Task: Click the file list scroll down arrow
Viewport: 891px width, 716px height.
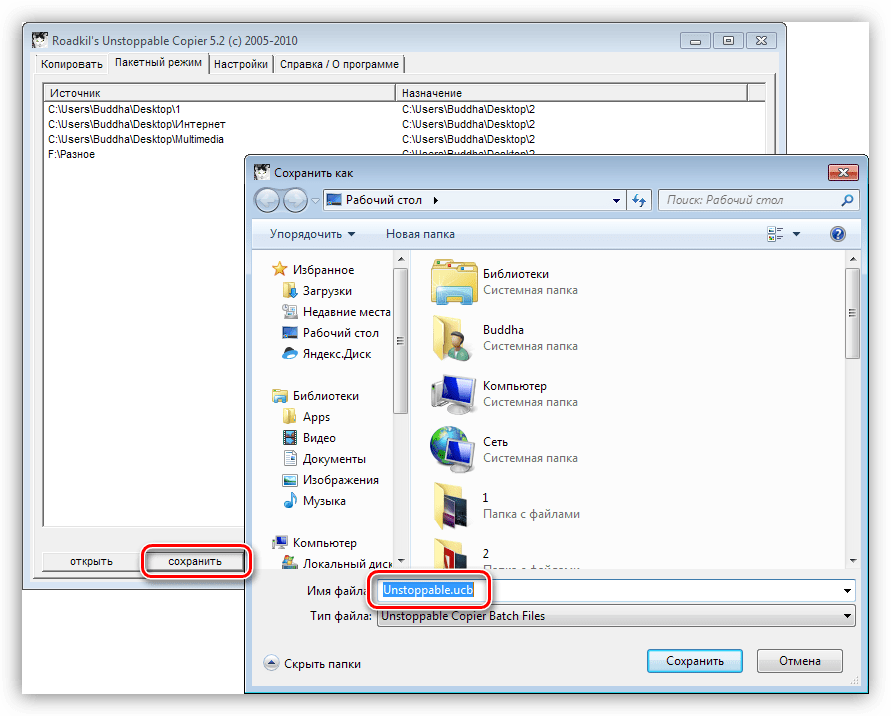Action: pyautogui.click(x=853, y=561)
